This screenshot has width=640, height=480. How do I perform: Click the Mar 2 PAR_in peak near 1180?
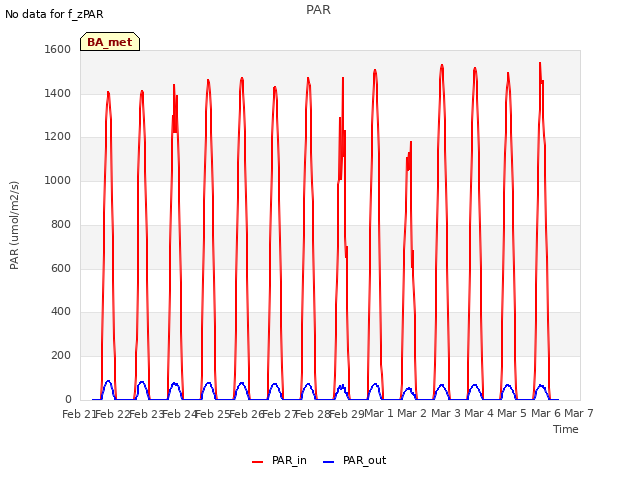click(x=411, y=142)
